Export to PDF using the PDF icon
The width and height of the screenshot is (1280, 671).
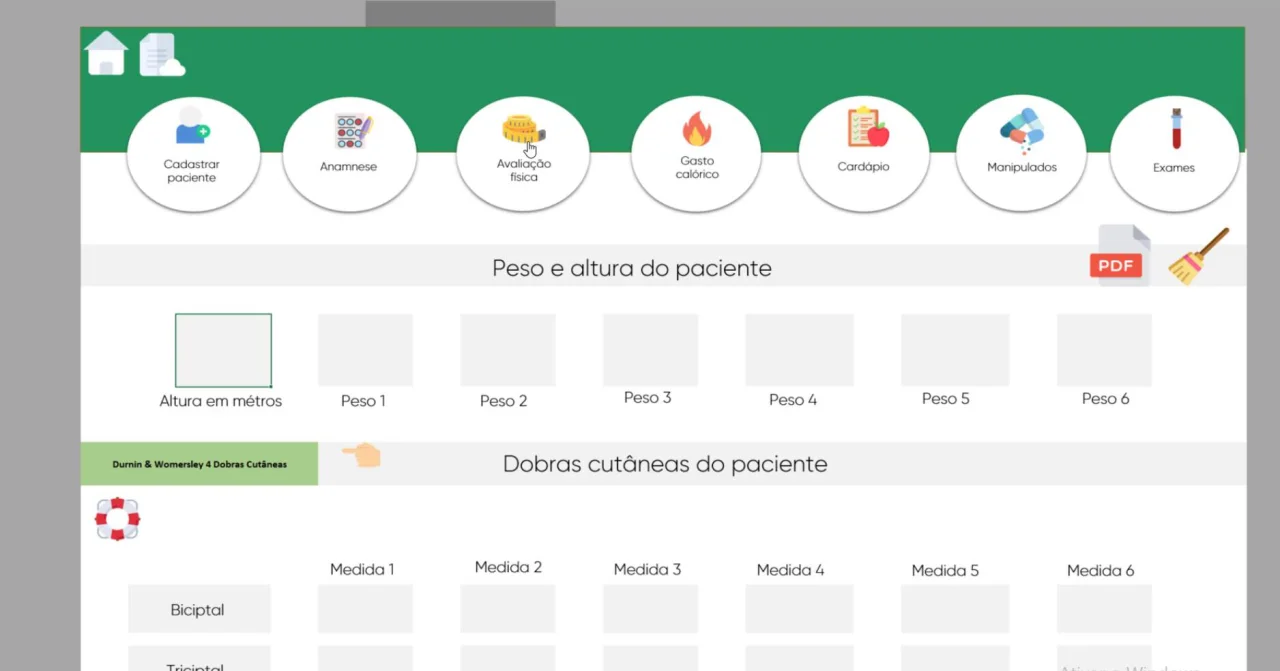click(x=1120, y=256)
